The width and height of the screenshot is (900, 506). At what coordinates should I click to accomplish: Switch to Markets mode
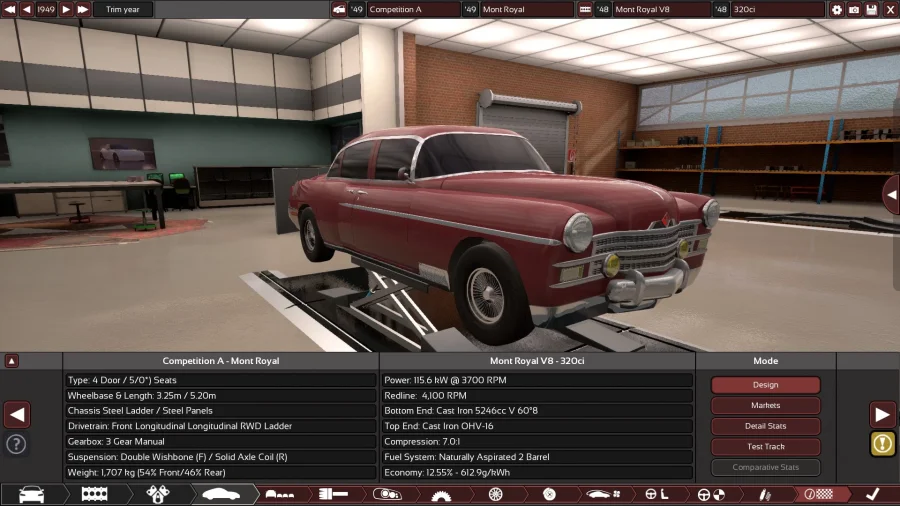click(x=765, y=405)
